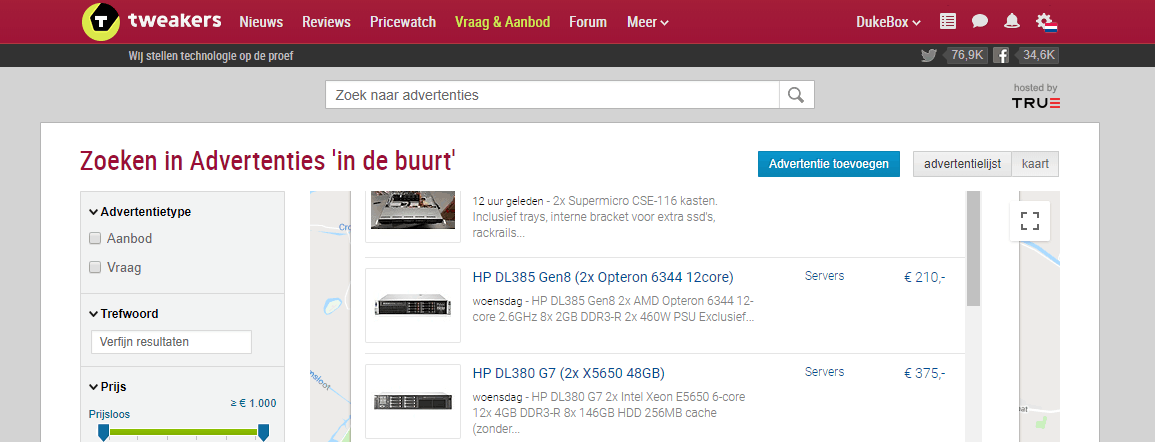1155x442 pixels.
Task: Click the green price range bar
Action: pyautogui.click(x=183, y=432)
